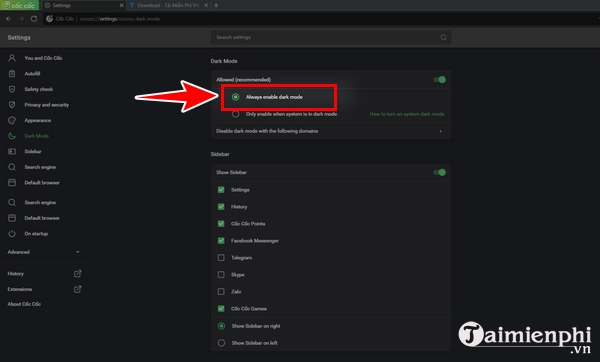Go forward with the forward arrow
Image resolution: width=600 pixels, height=362 pixels.
click(21, 19)
